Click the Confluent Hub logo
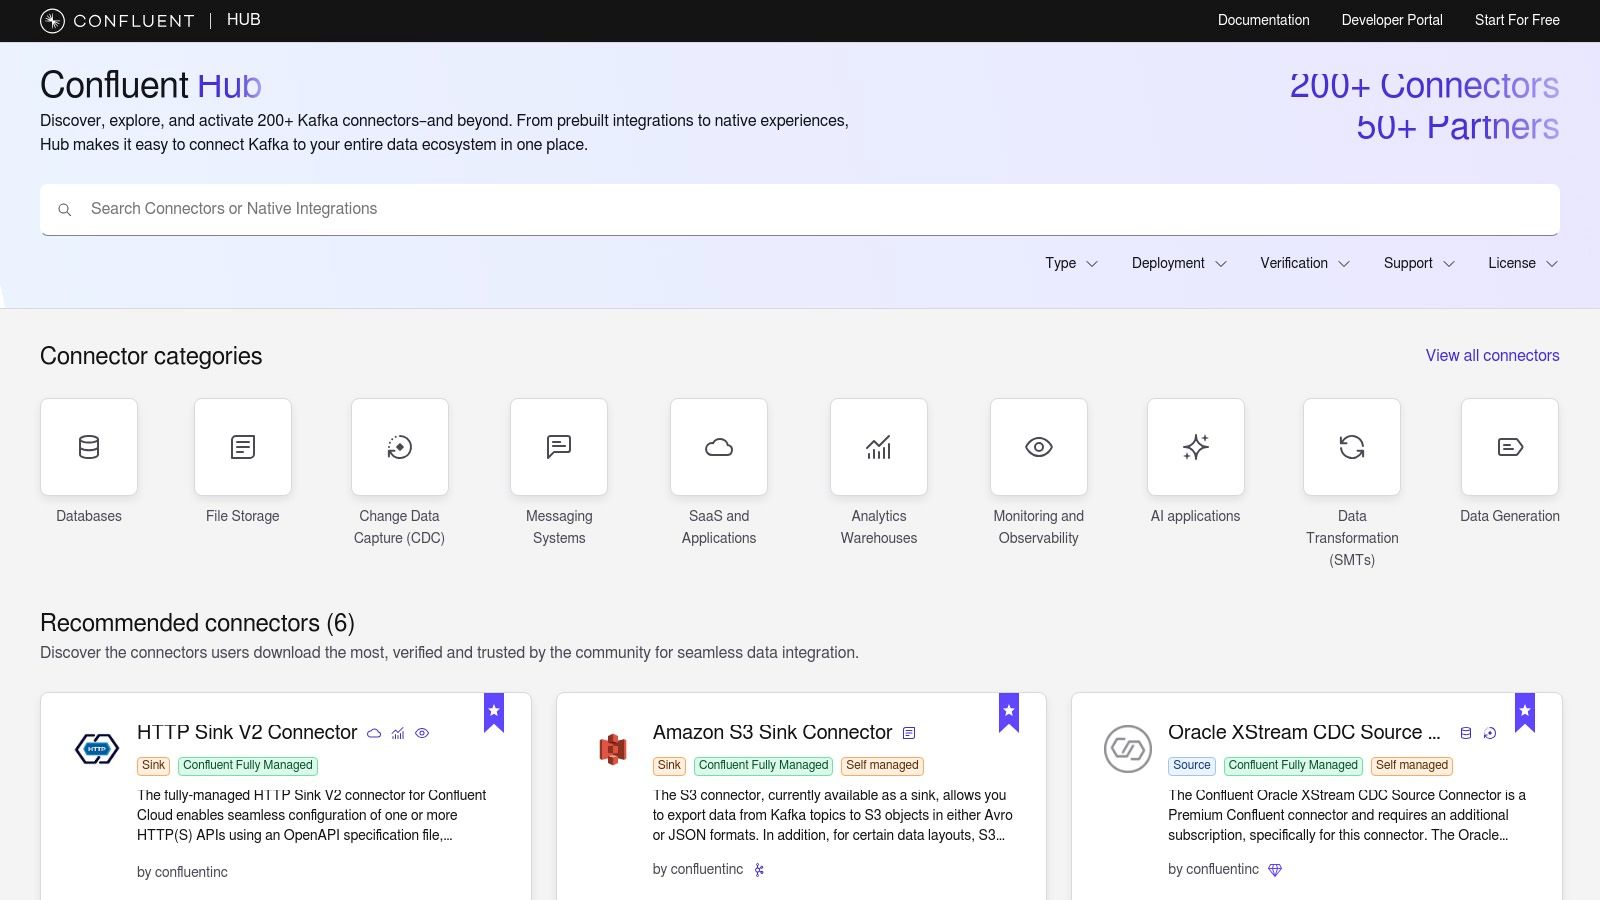The height and width of the screenshot is (900, 1600). click(115, 20)
